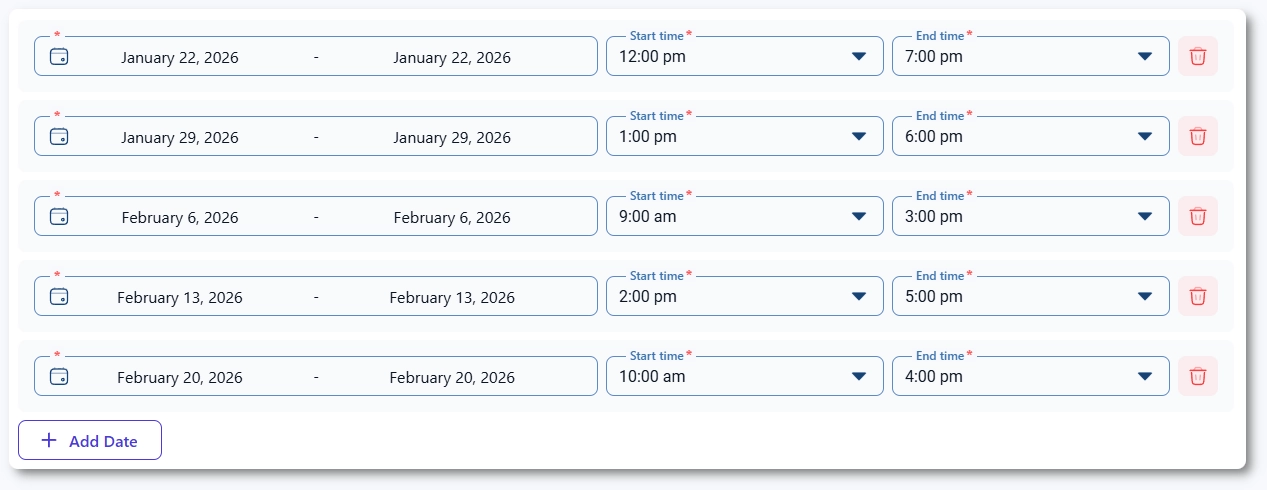Expand the 12:00 pm start time dropdown
The height and width of the screenshot is (490, 1267).
click(x=744, y=57)
